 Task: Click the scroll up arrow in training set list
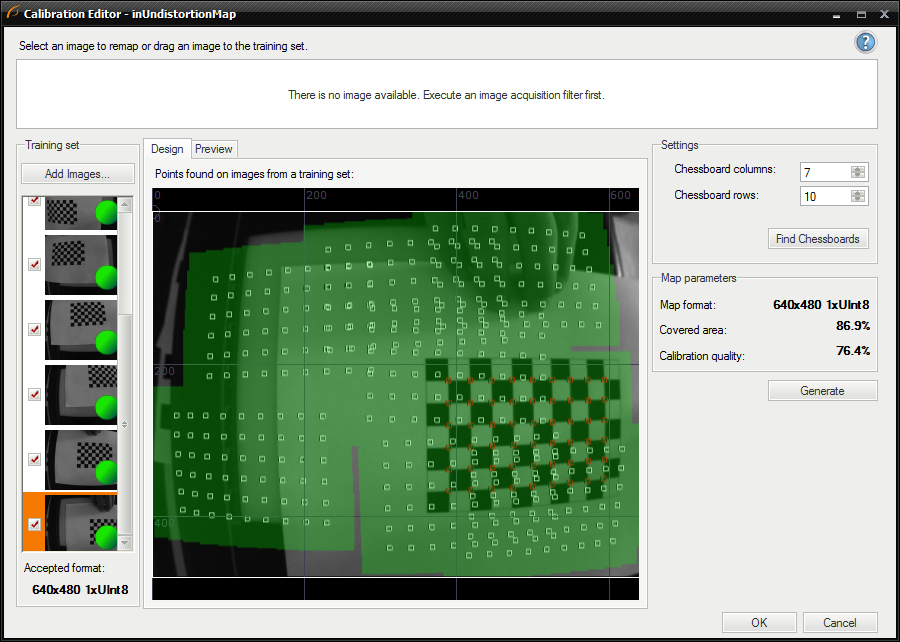(x=125, y=205)
